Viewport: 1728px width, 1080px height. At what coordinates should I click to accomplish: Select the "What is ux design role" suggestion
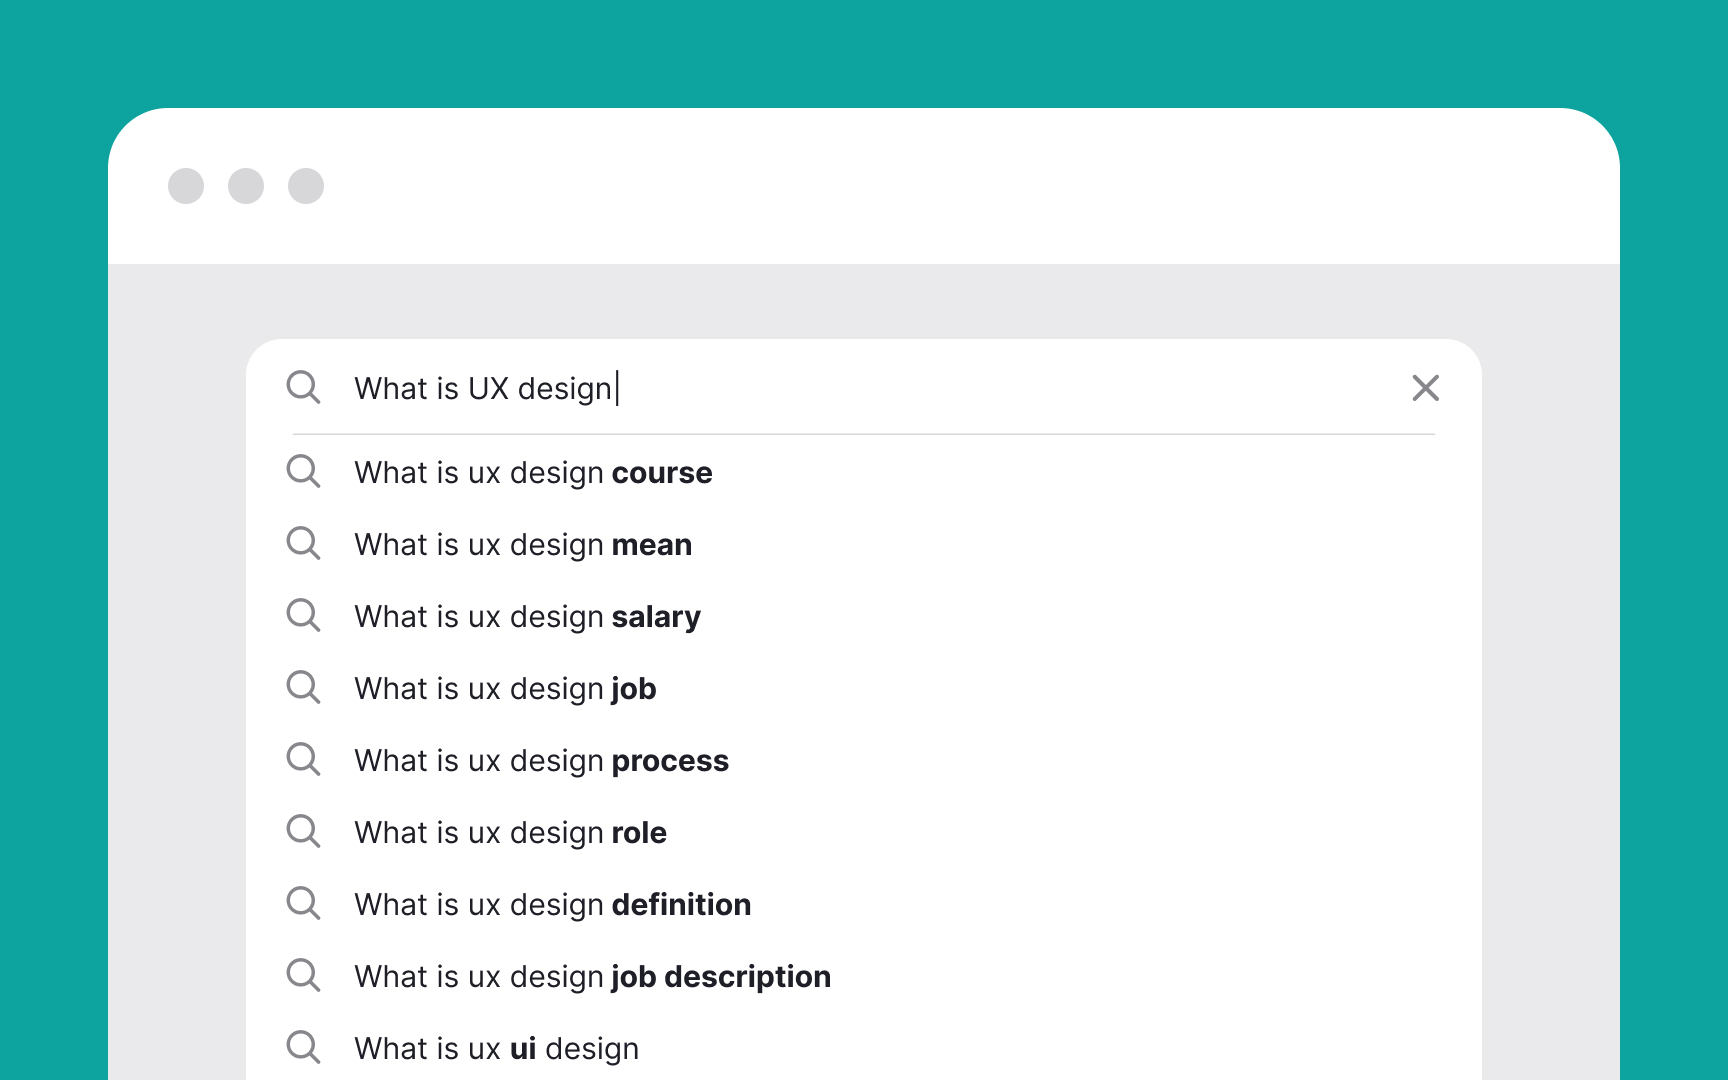pos(510,831)
